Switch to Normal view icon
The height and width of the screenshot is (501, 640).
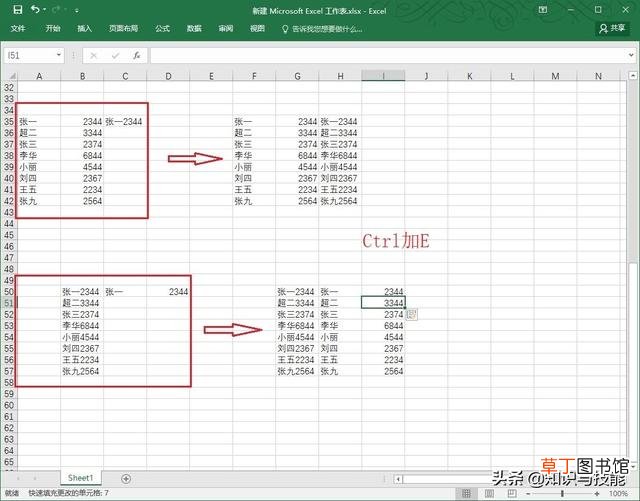(467, 494)
